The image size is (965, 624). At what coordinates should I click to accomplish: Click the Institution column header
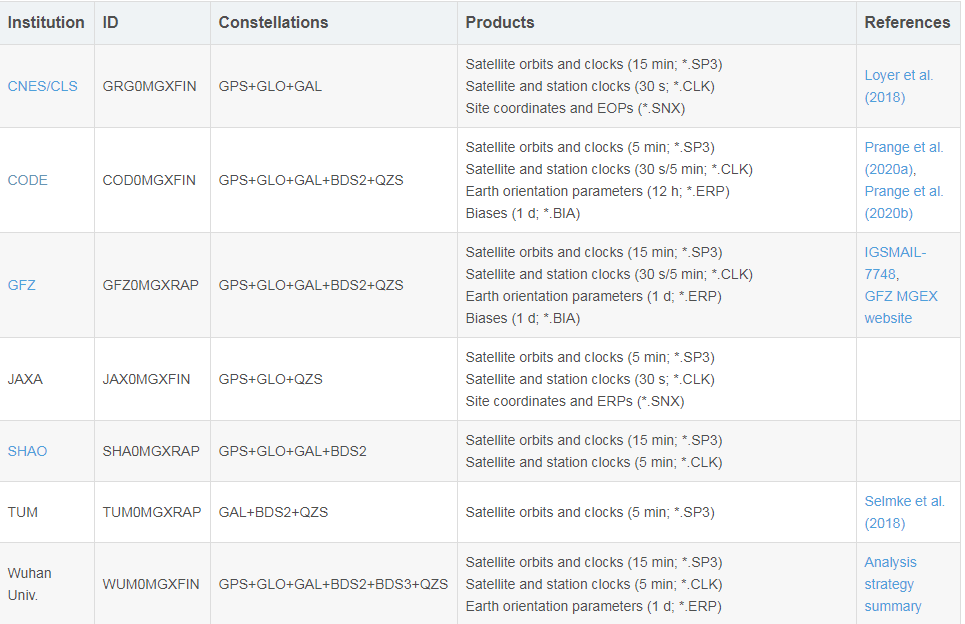[46, 22]
